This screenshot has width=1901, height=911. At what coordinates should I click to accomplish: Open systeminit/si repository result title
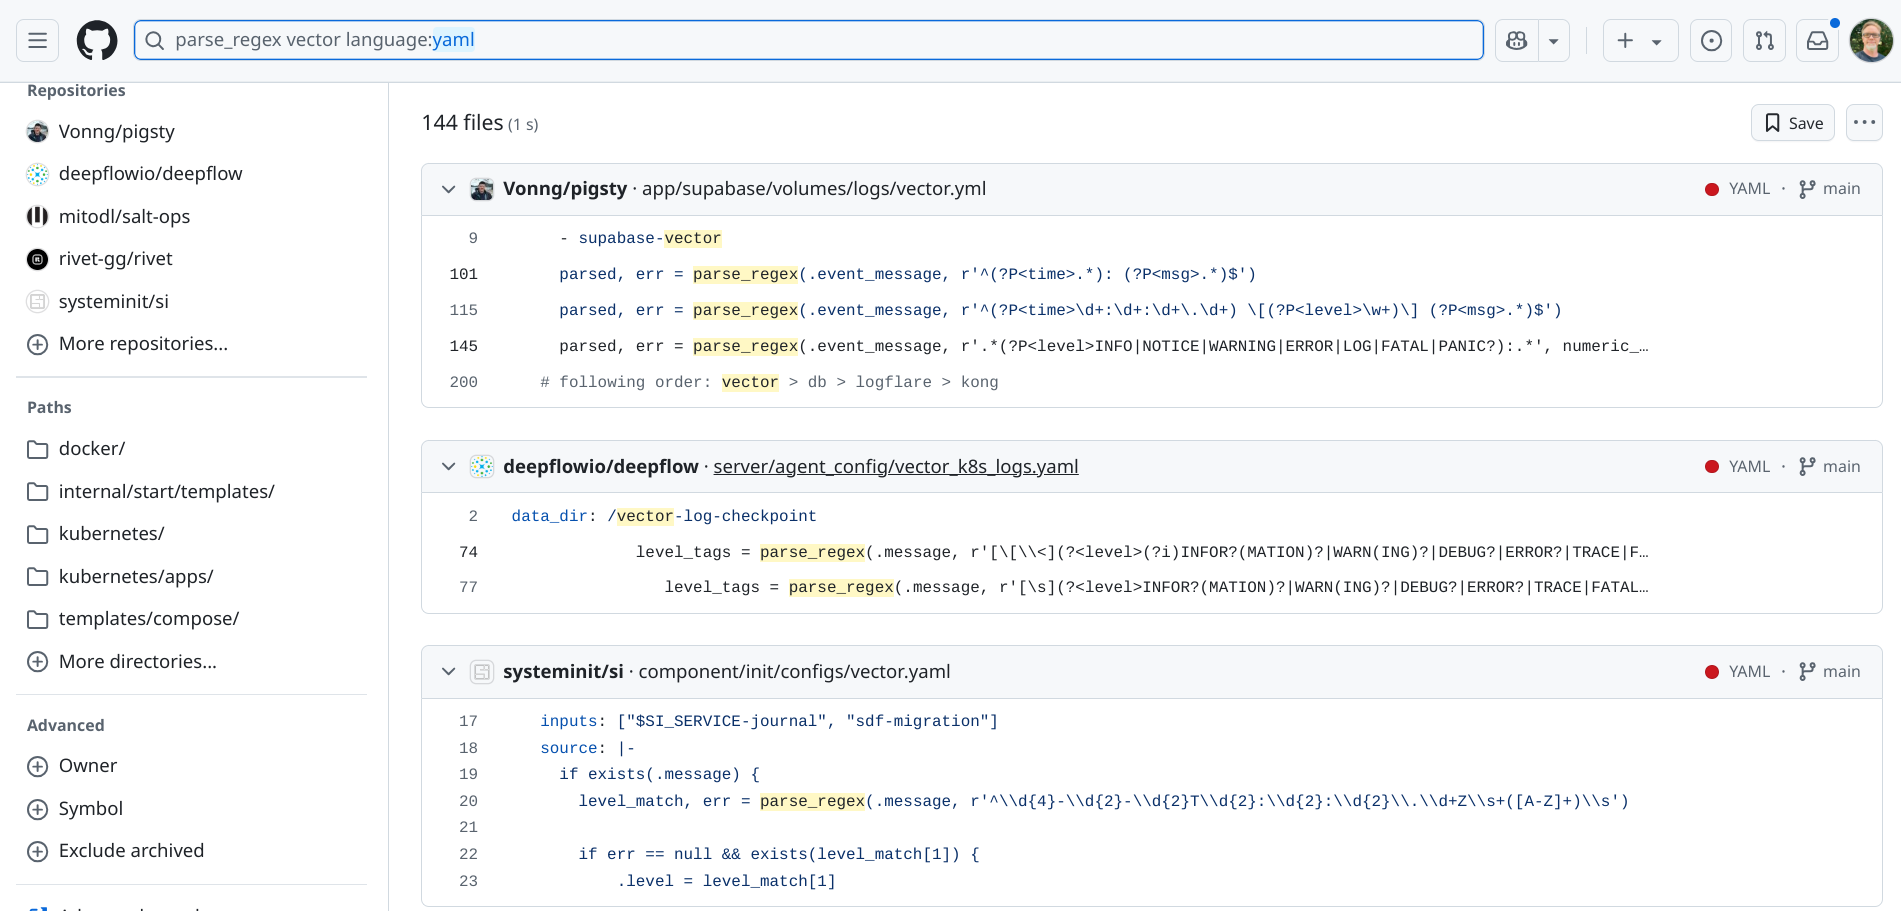click(x=563, y=672)
